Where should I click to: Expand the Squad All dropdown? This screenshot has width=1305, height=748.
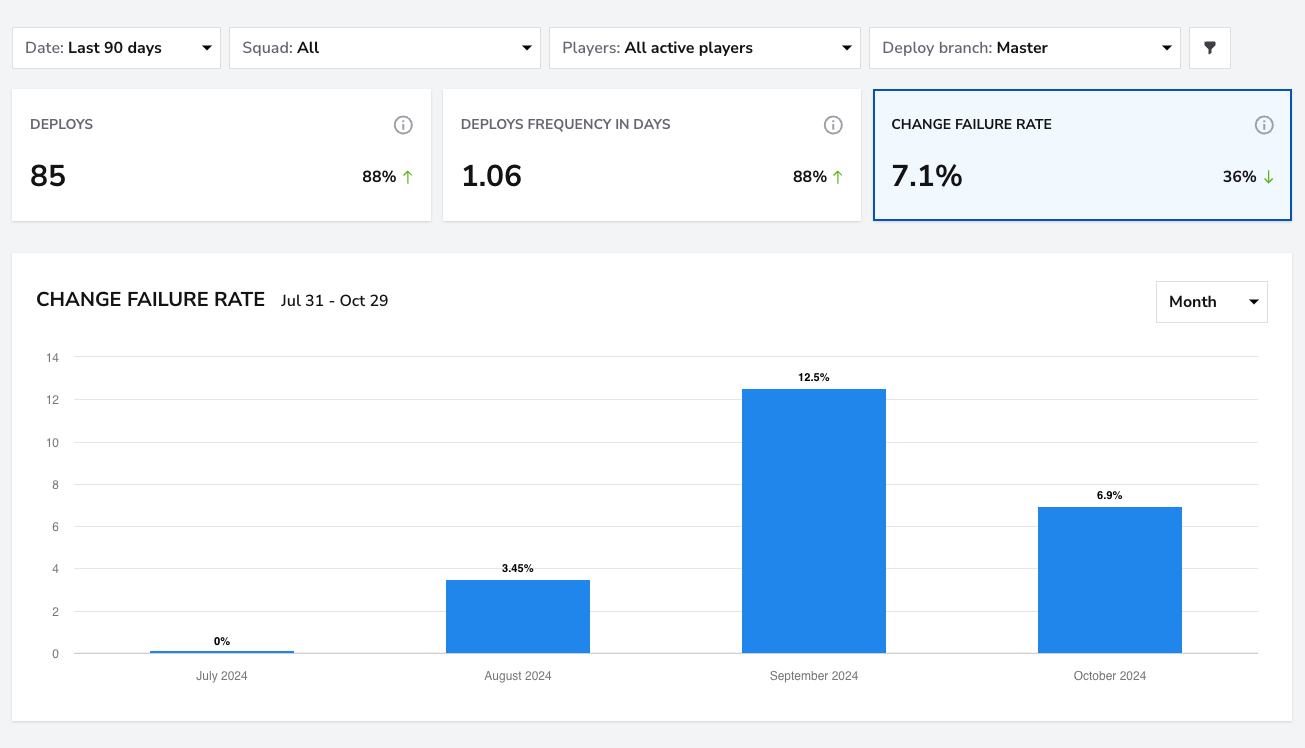pyautogui.click(x=385, y=48)
